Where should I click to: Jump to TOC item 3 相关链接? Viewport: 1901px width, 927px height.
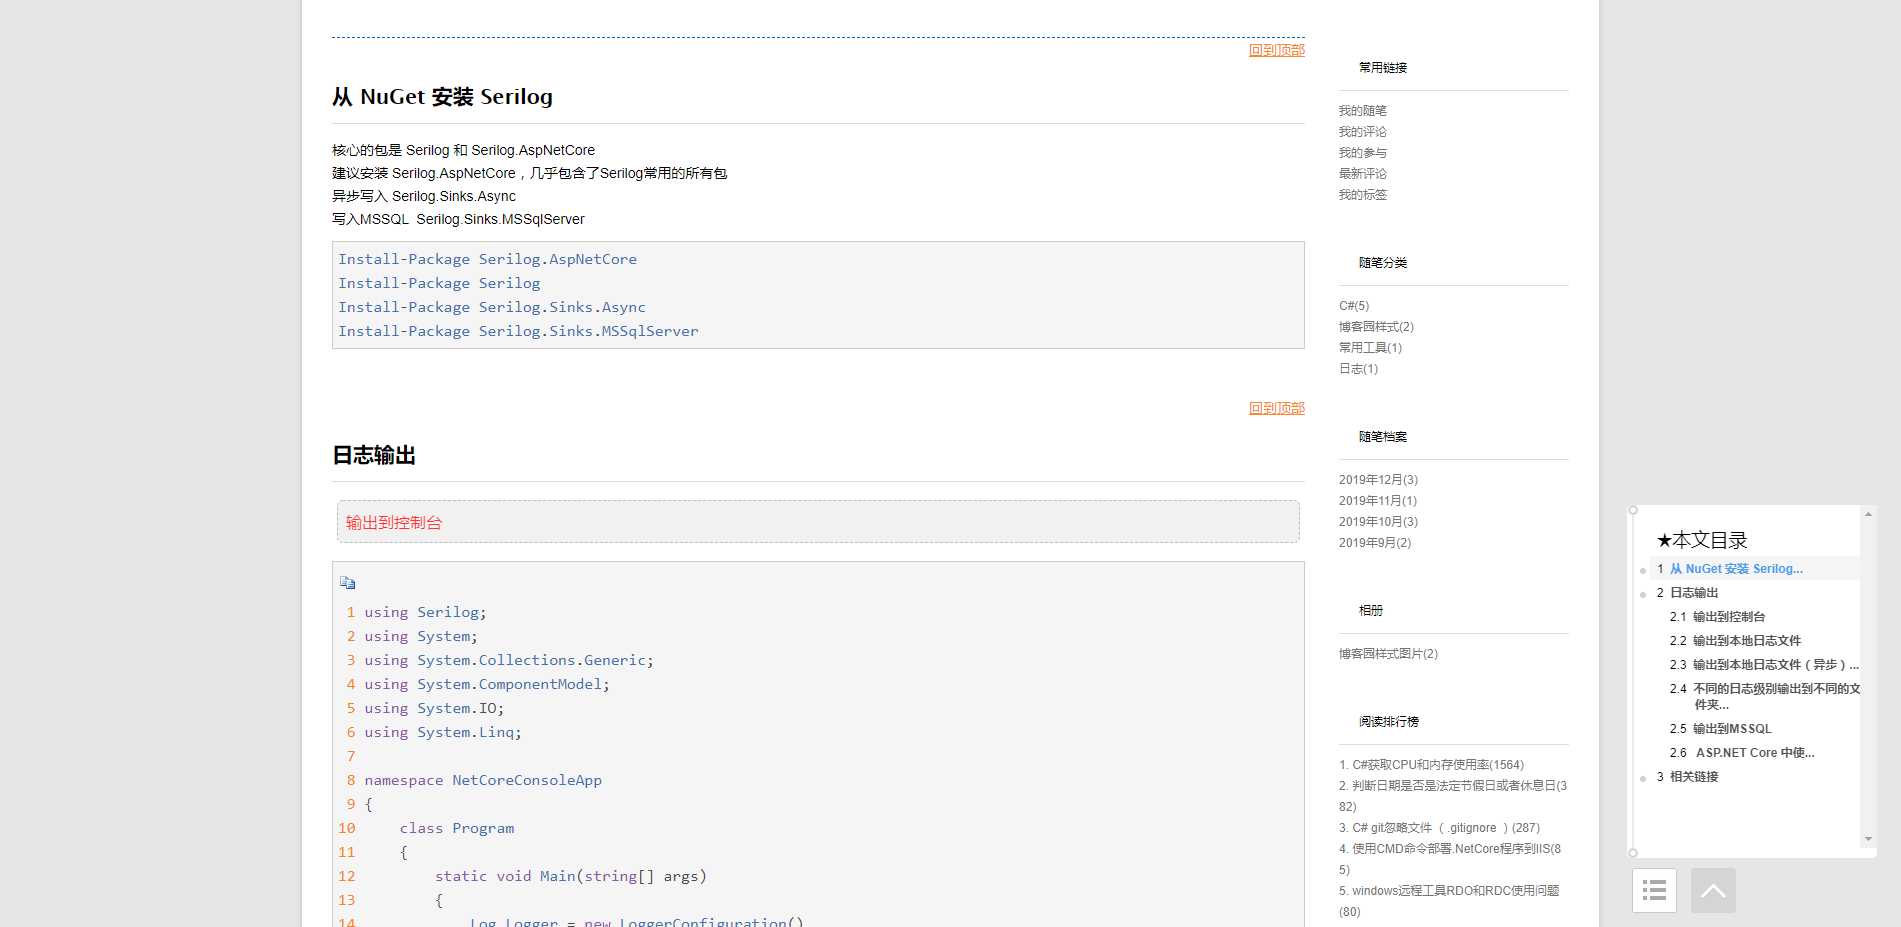pos(1694,777)
